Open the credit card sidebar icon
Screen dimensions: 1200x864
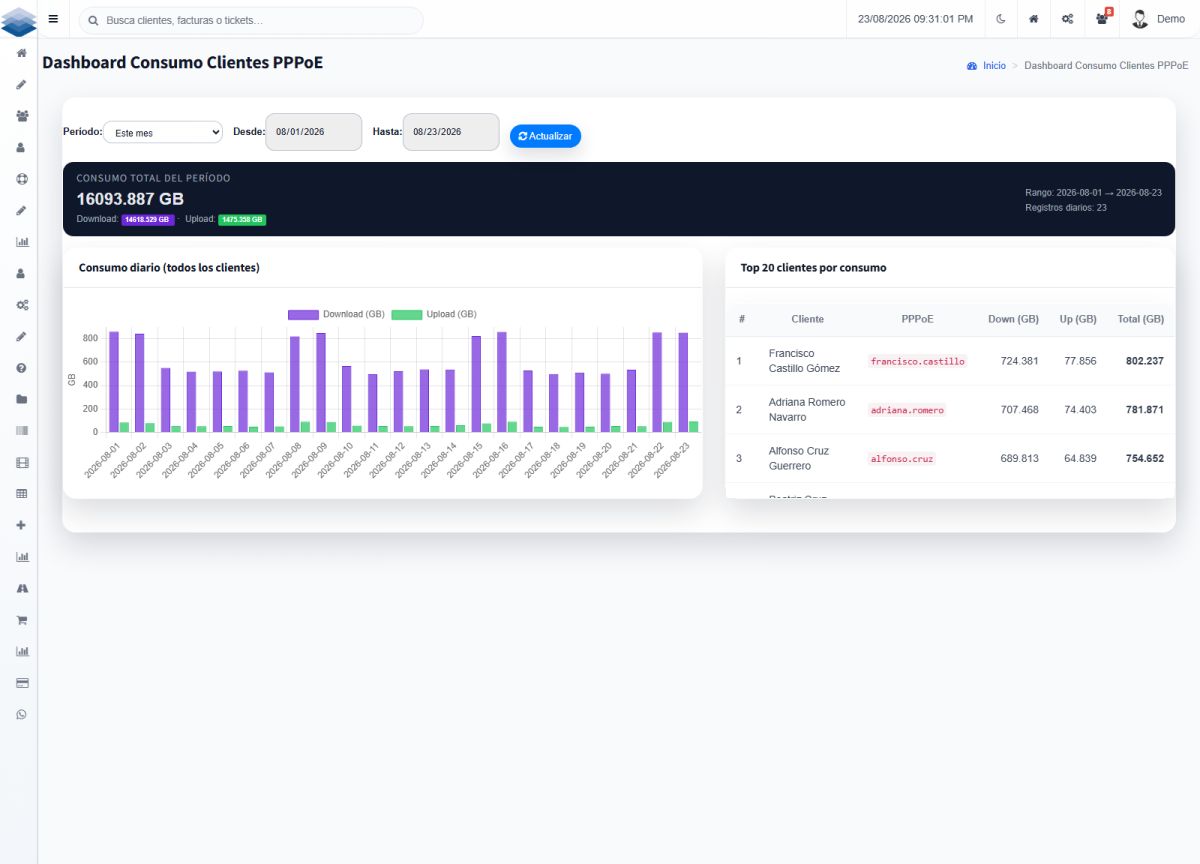coord(22,683)
